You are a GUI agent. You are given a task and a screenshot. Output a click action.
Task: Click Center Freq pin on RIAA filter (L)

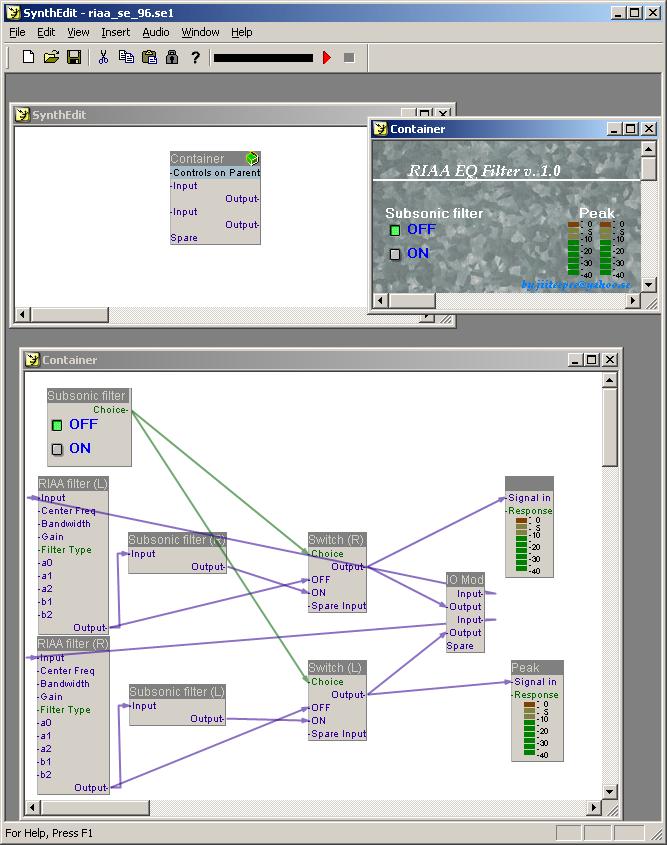67,510
